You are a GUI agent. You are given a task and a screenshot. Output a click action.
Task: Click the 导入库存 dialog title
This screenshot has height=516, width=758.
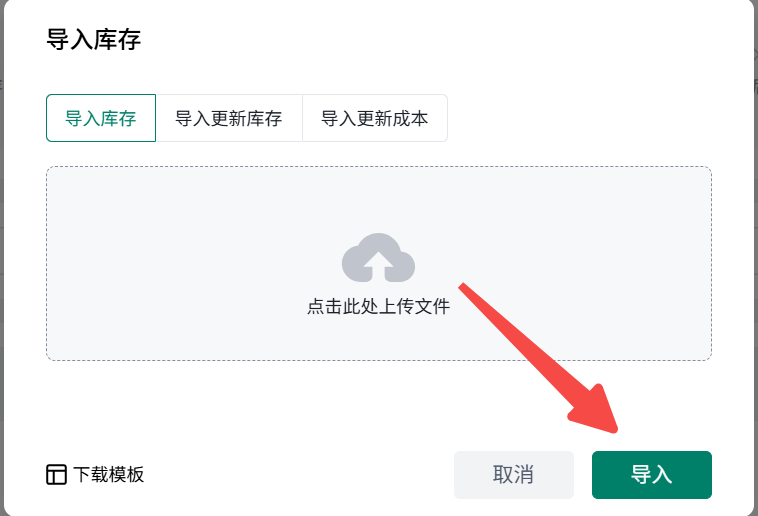pos(94,40)
